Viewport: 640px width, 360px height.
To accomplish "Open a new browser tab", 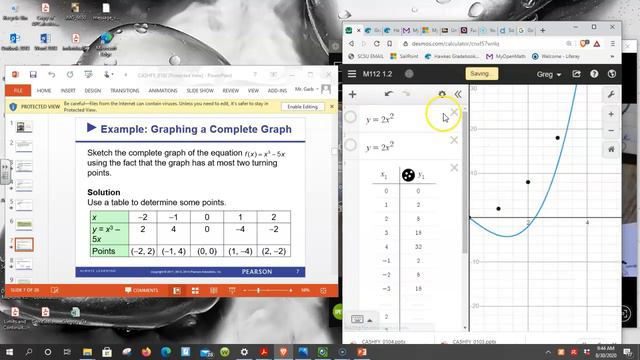I will (x=542, y=30).
